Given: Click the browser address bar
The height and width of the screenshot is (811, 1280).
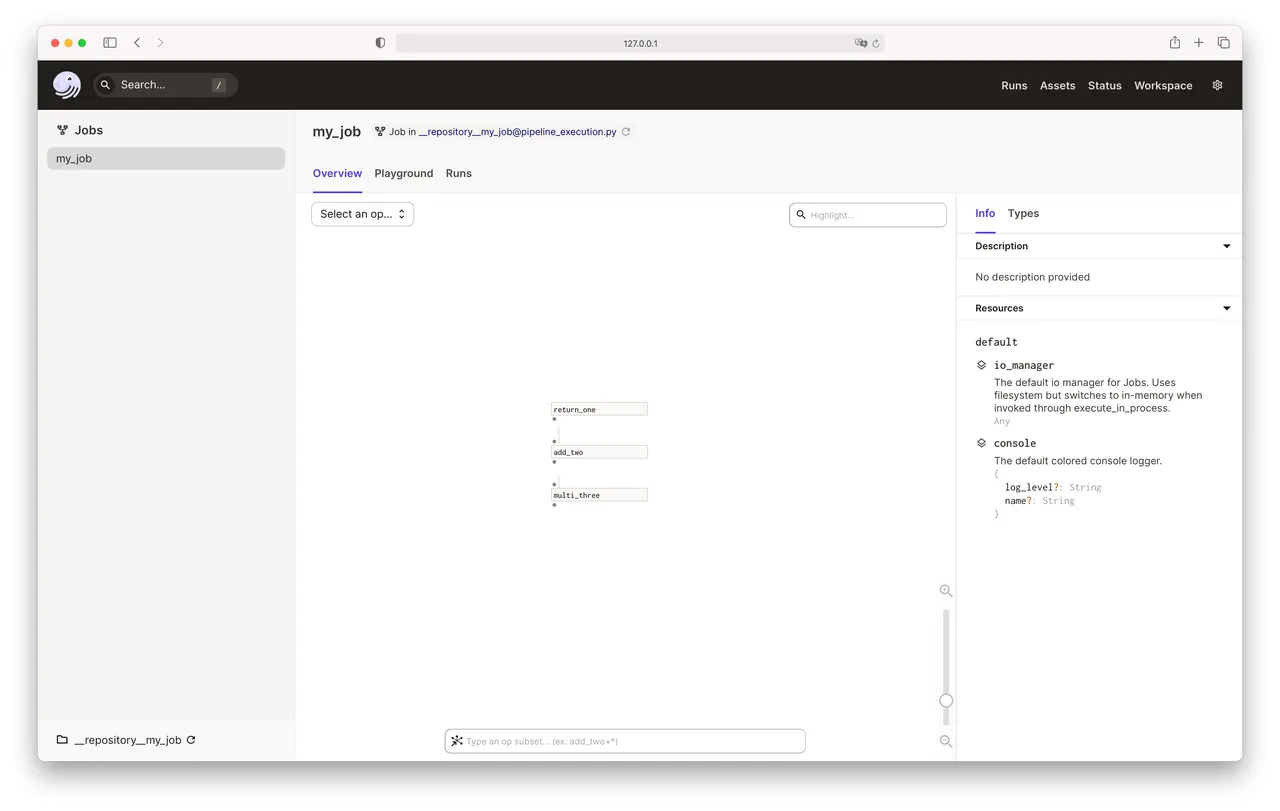Looking at the screenshot, I should (x=640, y=43).
